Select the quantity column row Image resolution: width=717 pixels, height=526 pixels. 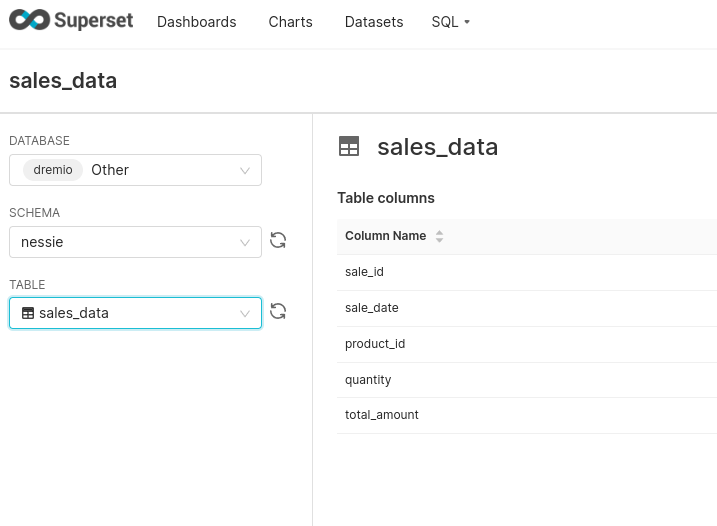(527, 380)
